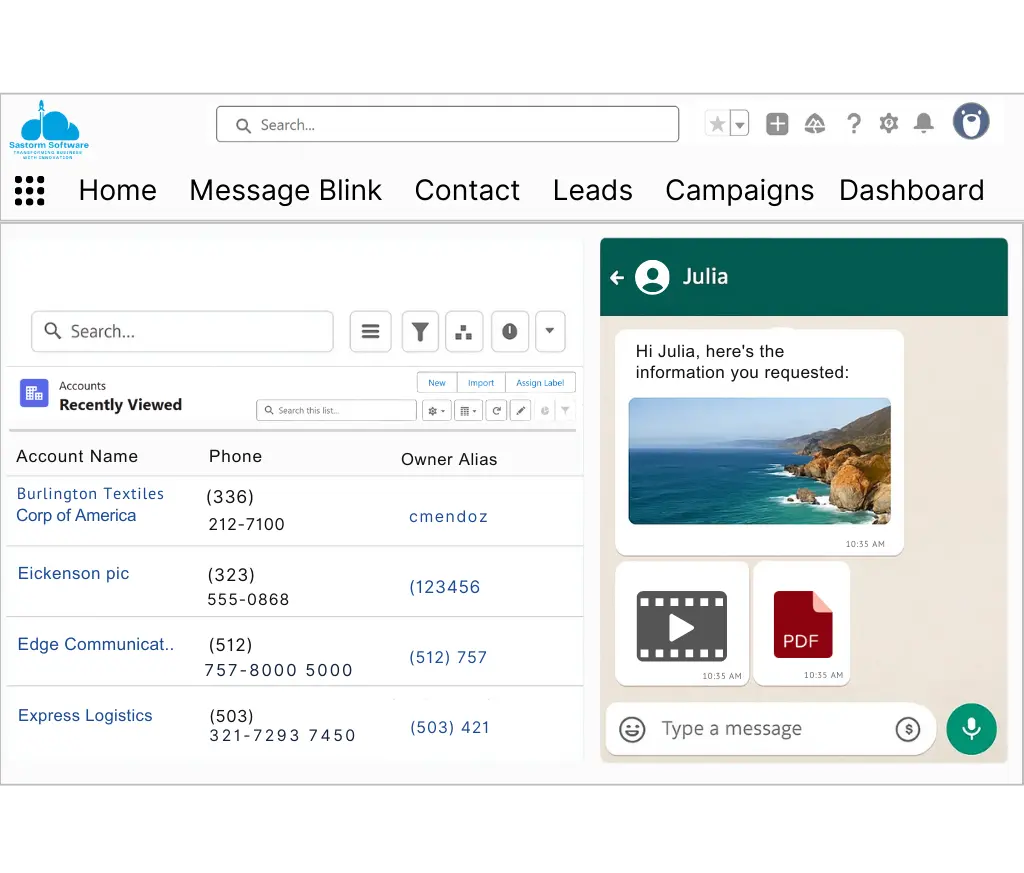Click the microphone voice message button

(x=971, y=729)
